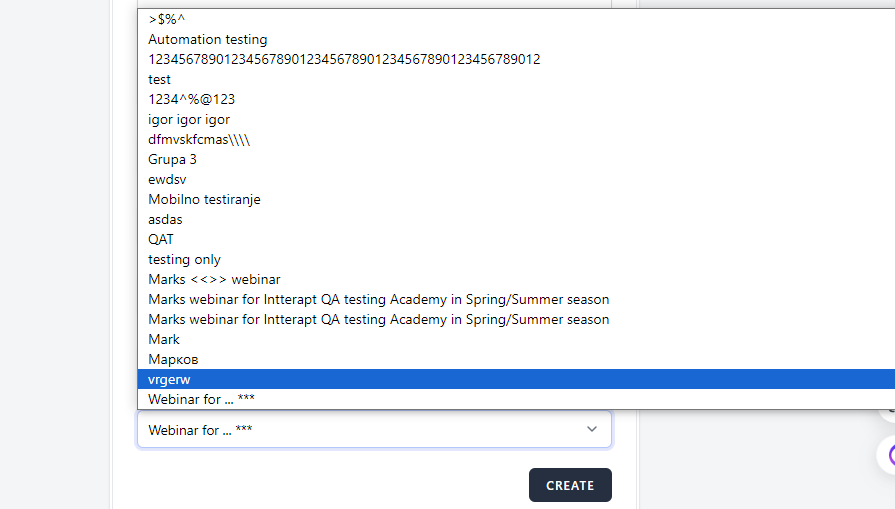Select 'Automation testing' from the list
The height and width of the screenshot is (509, 895).
click(x=208, y=40)
